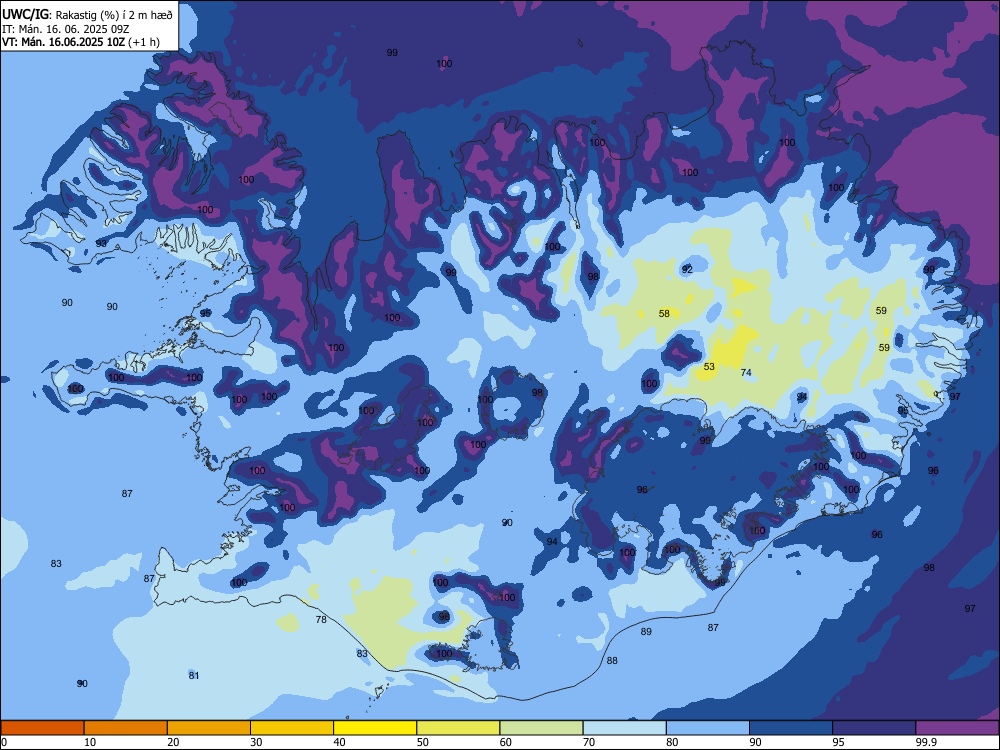Image resolution: width=1000 pixels, height=750 pixels.
Task: Click the sky blue 80-90 legend swatch
Action: click(708, 728)
